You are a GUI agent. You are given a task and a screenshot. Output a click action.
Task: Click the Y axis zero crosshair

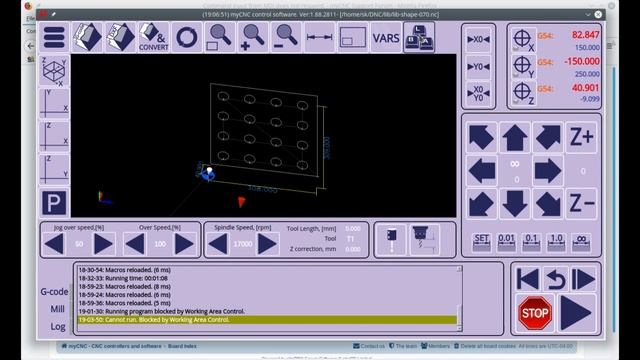tap(523, 66)
